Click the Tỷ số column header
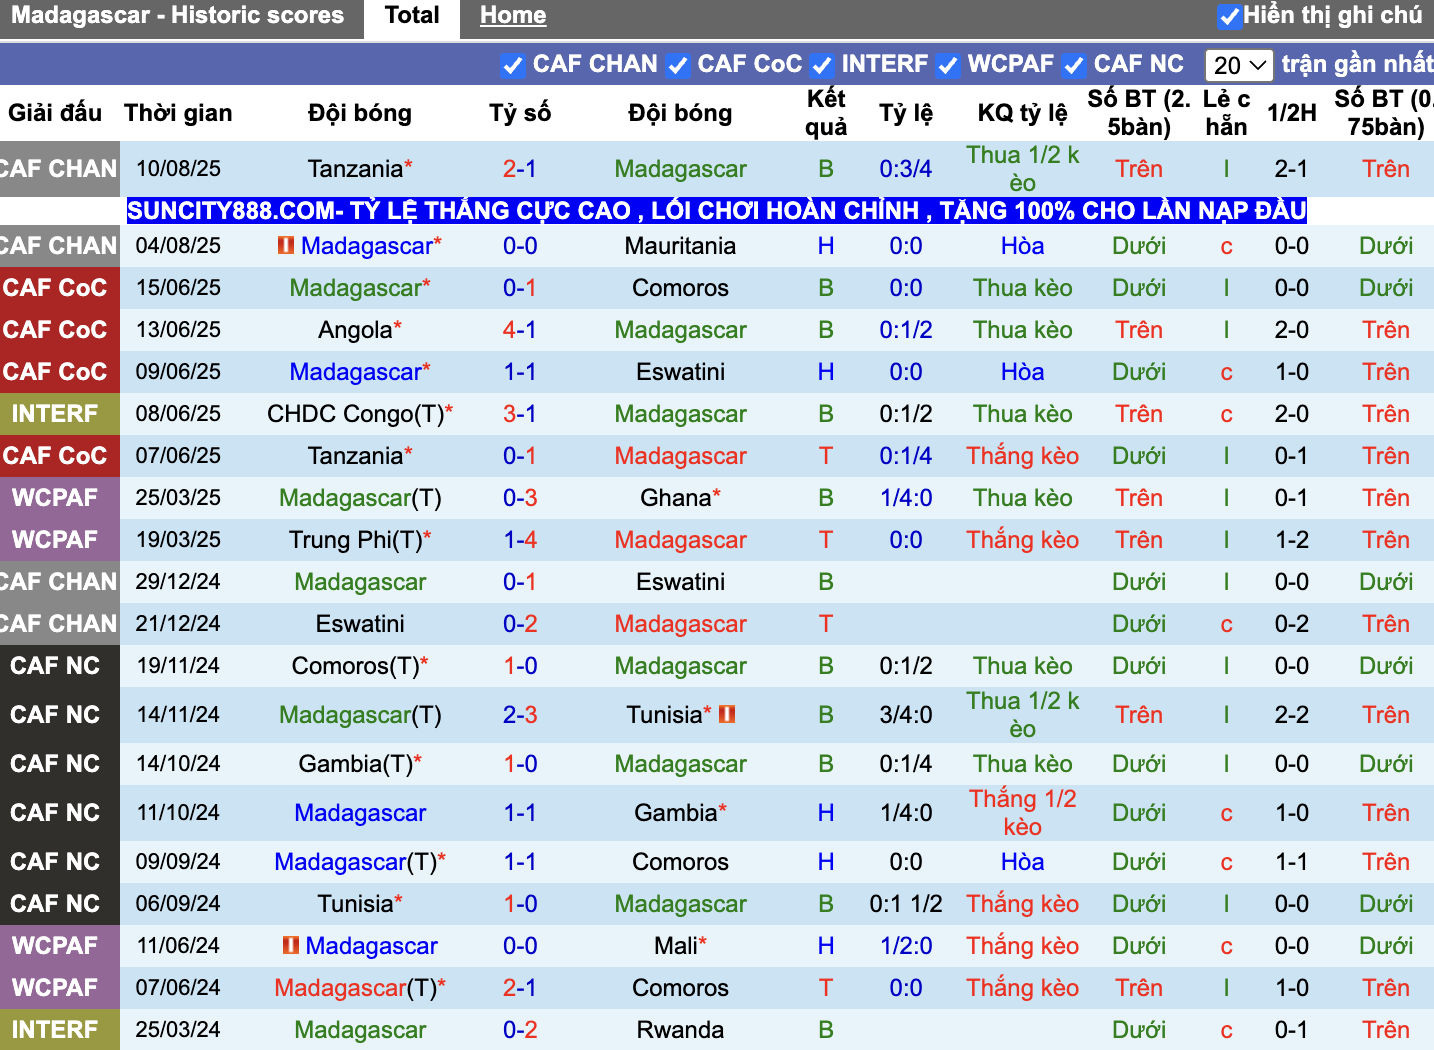Screen dimensions: 1434x1050 pos(520,113)
